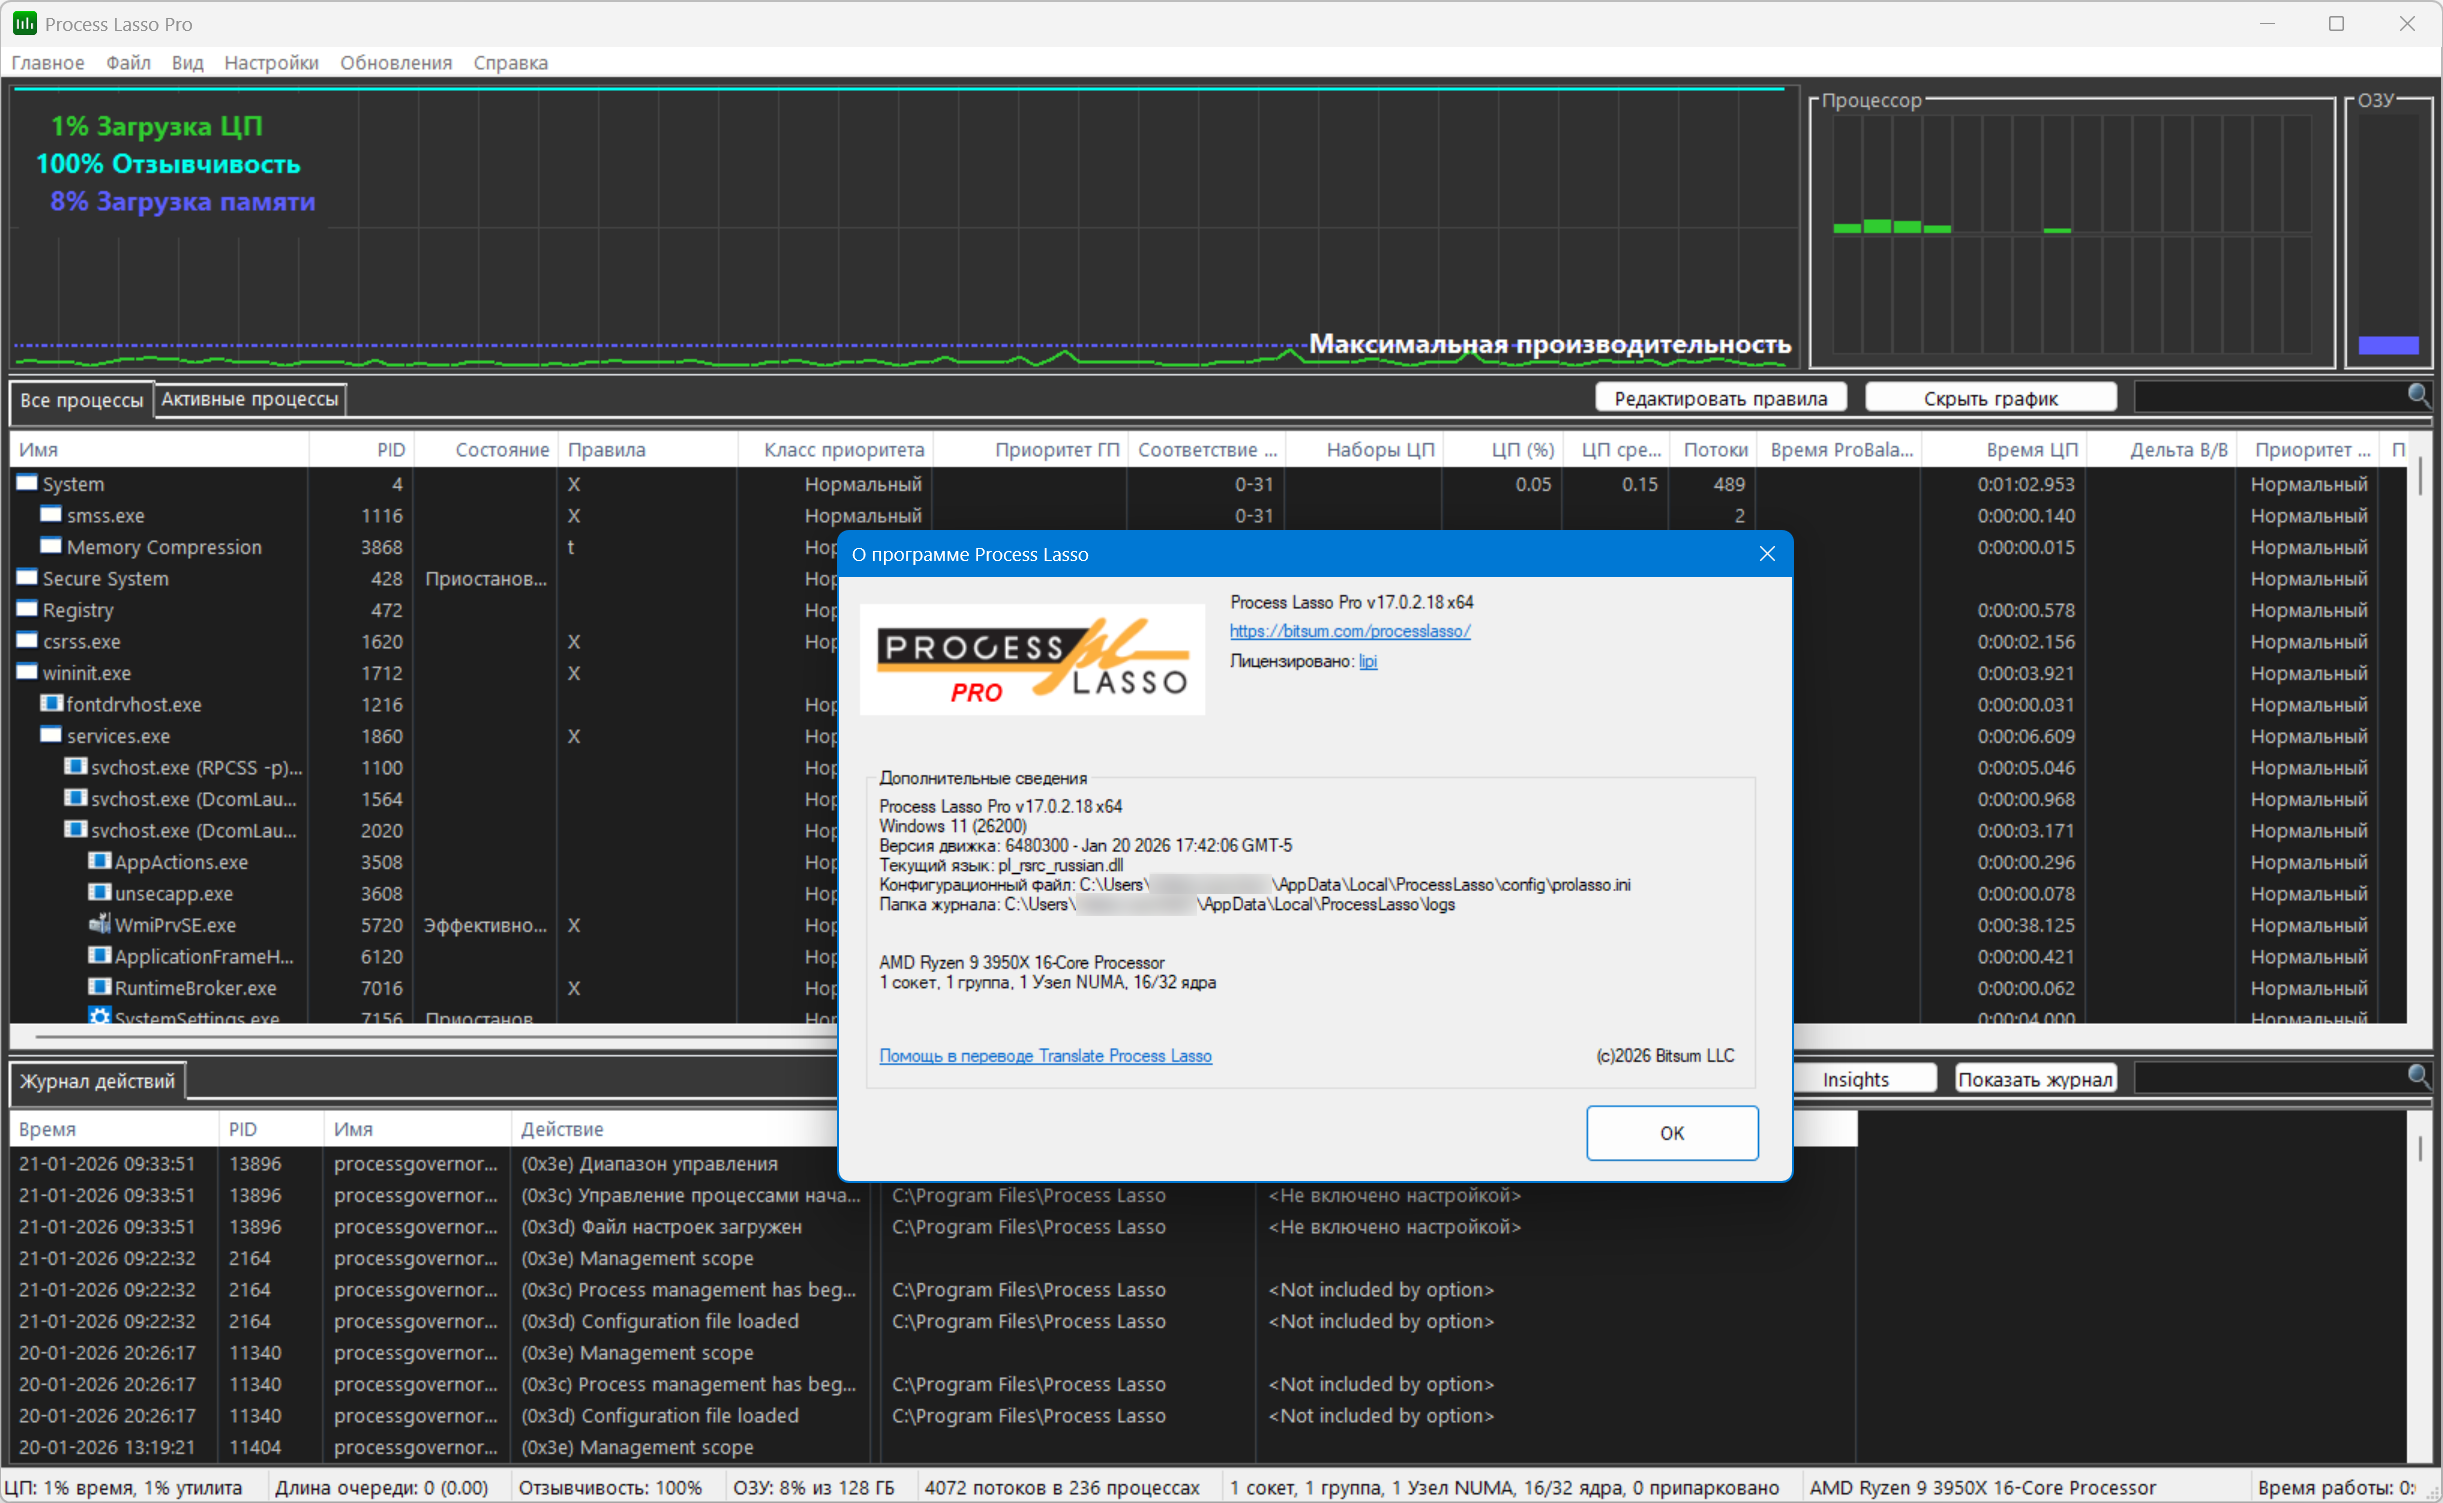Select the Memory Compression process entry

click(x=164, y=547)
